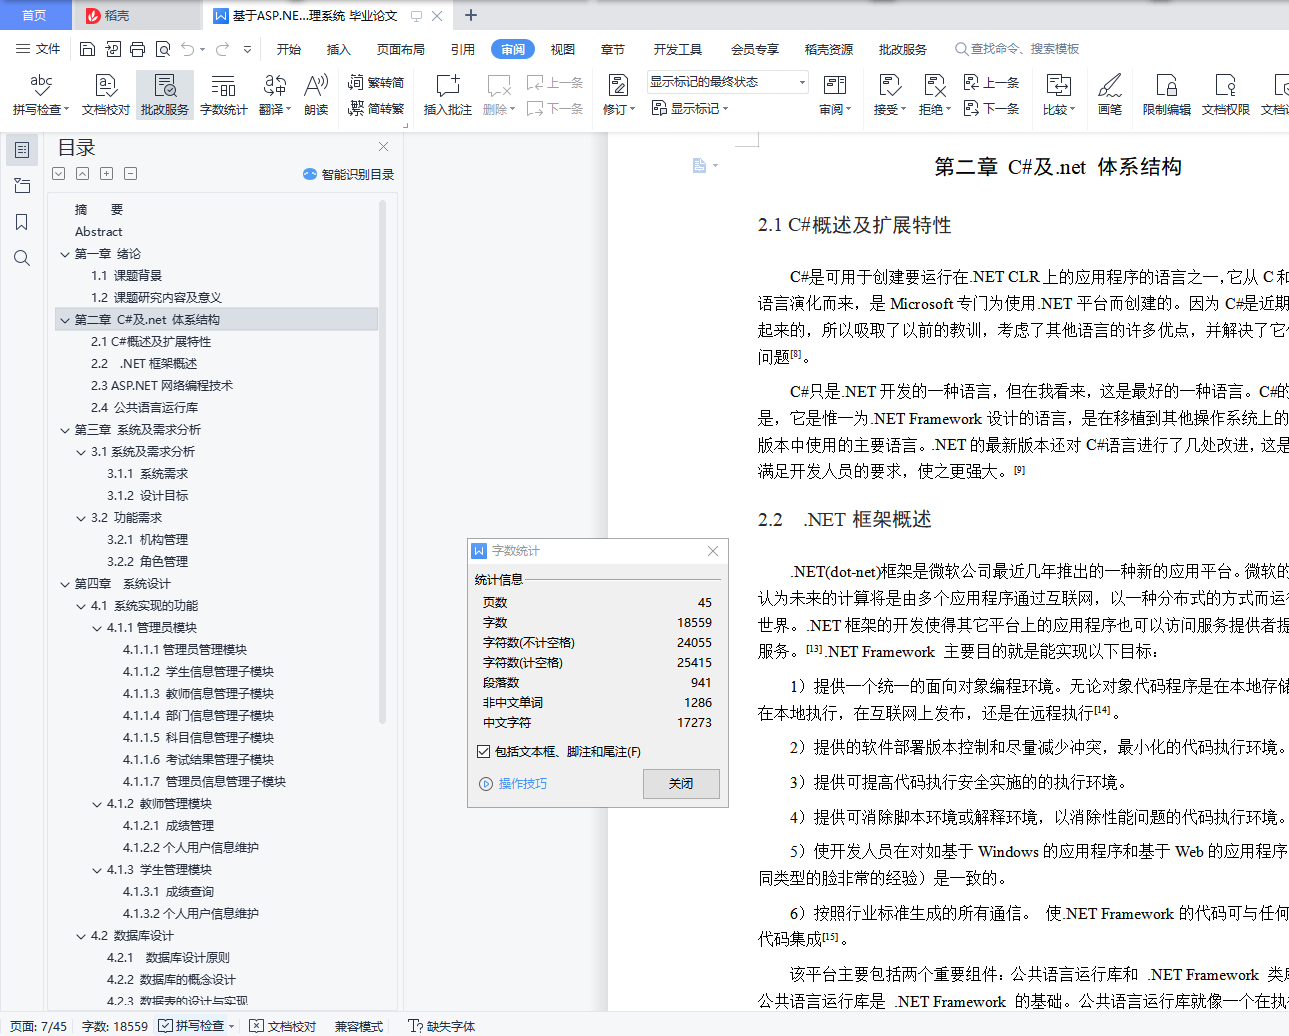Click the 翻译 translate icon
Viewport: 1289px width, 1036px height.
point(274,86)
